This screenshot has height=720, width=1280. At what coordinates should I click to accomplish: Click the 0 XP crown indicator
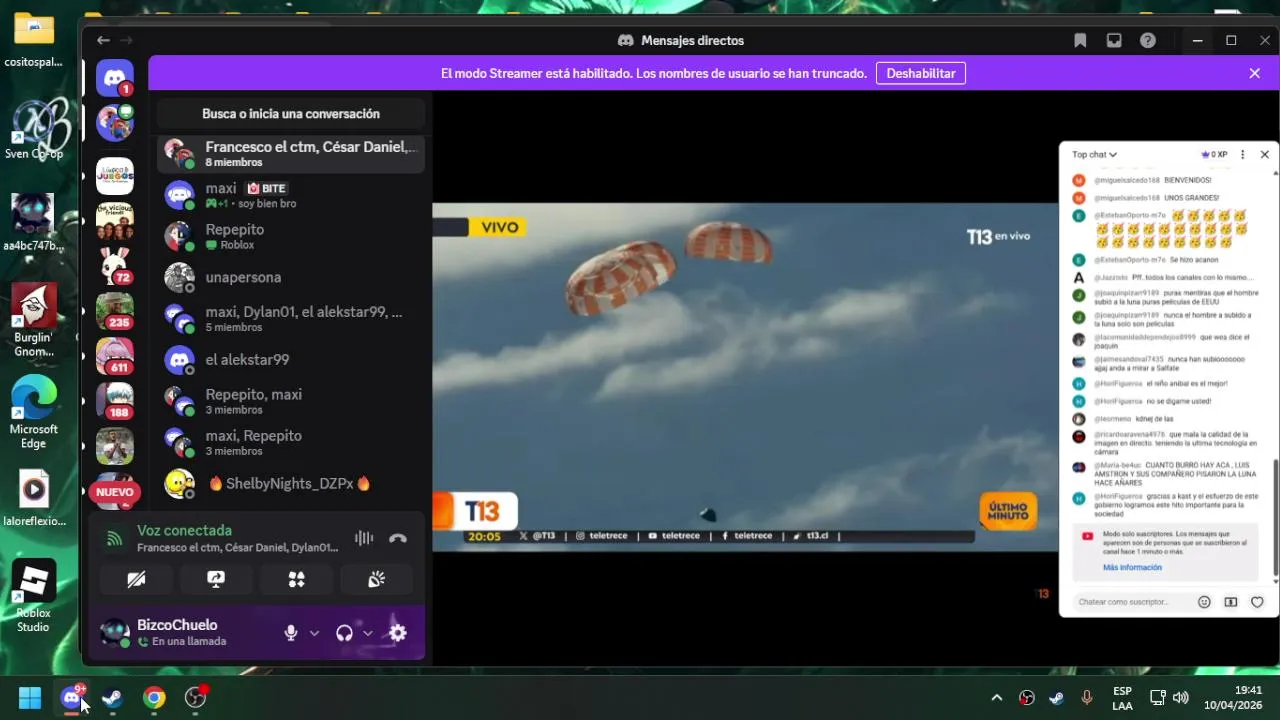1214,155
